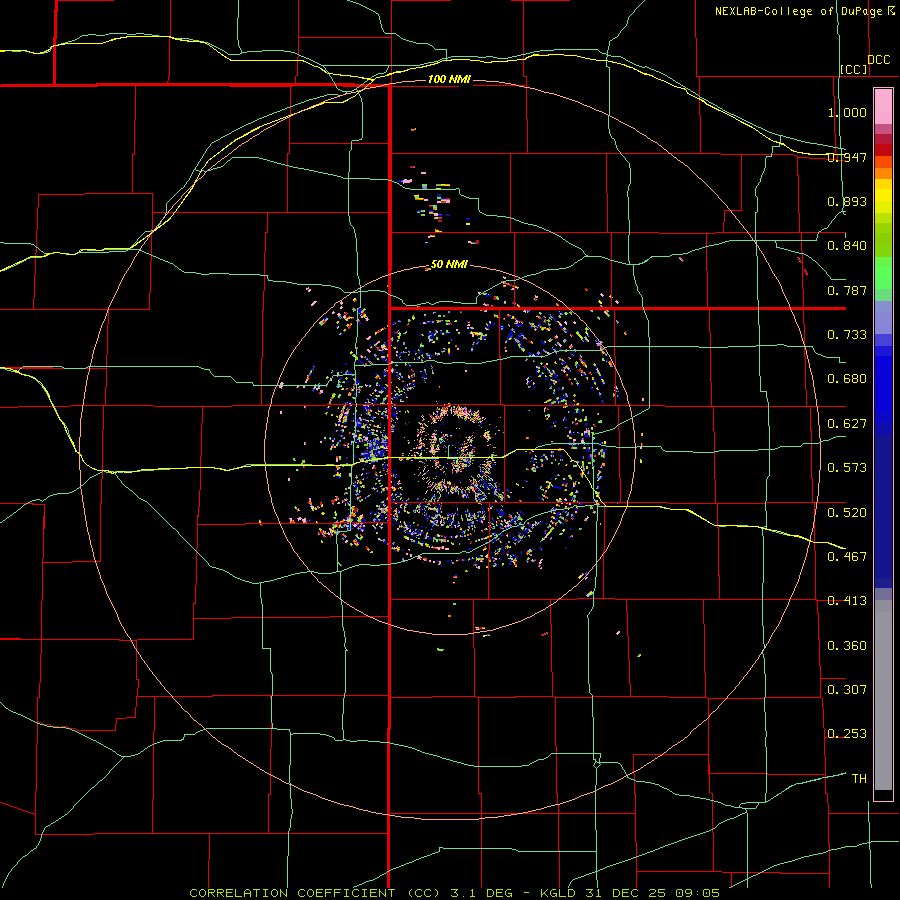
Task: Click the 31 DEC 25 date text
Action: [627, 893]
